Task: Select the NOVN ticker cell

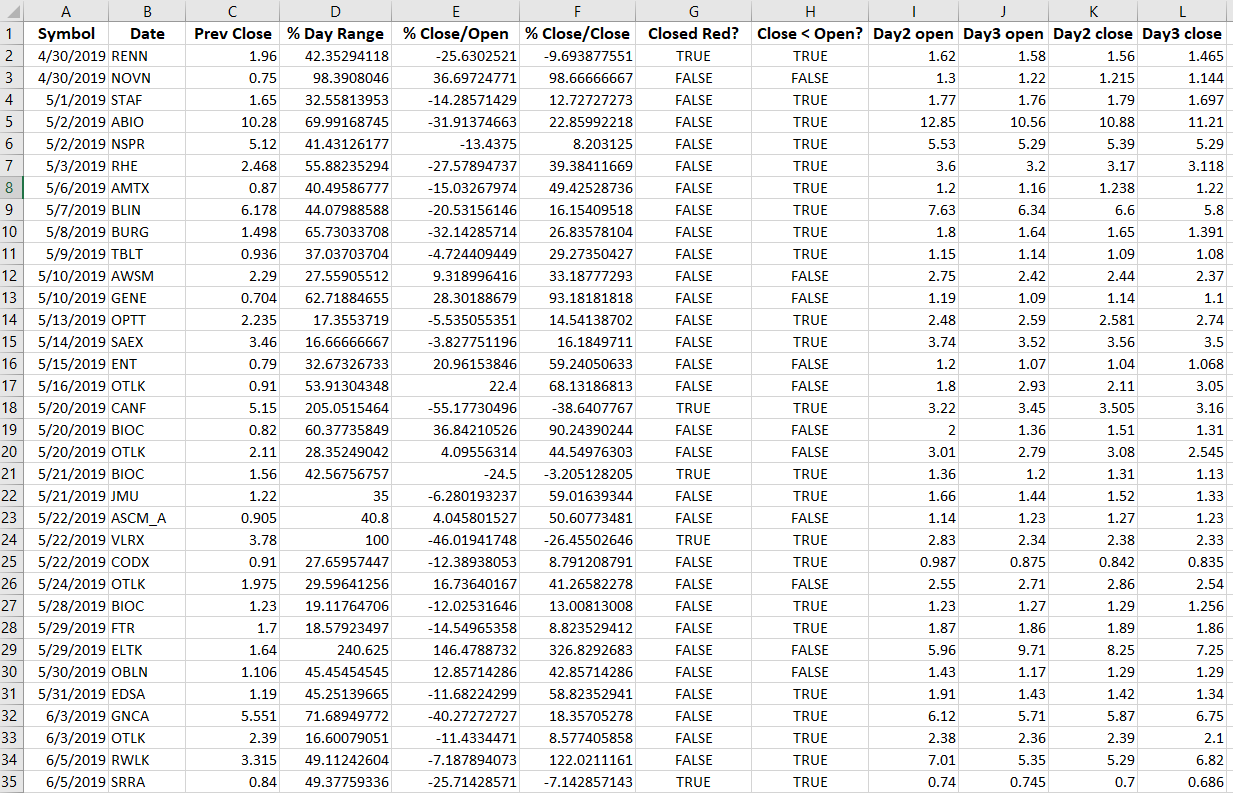Action: coord(146,78)
